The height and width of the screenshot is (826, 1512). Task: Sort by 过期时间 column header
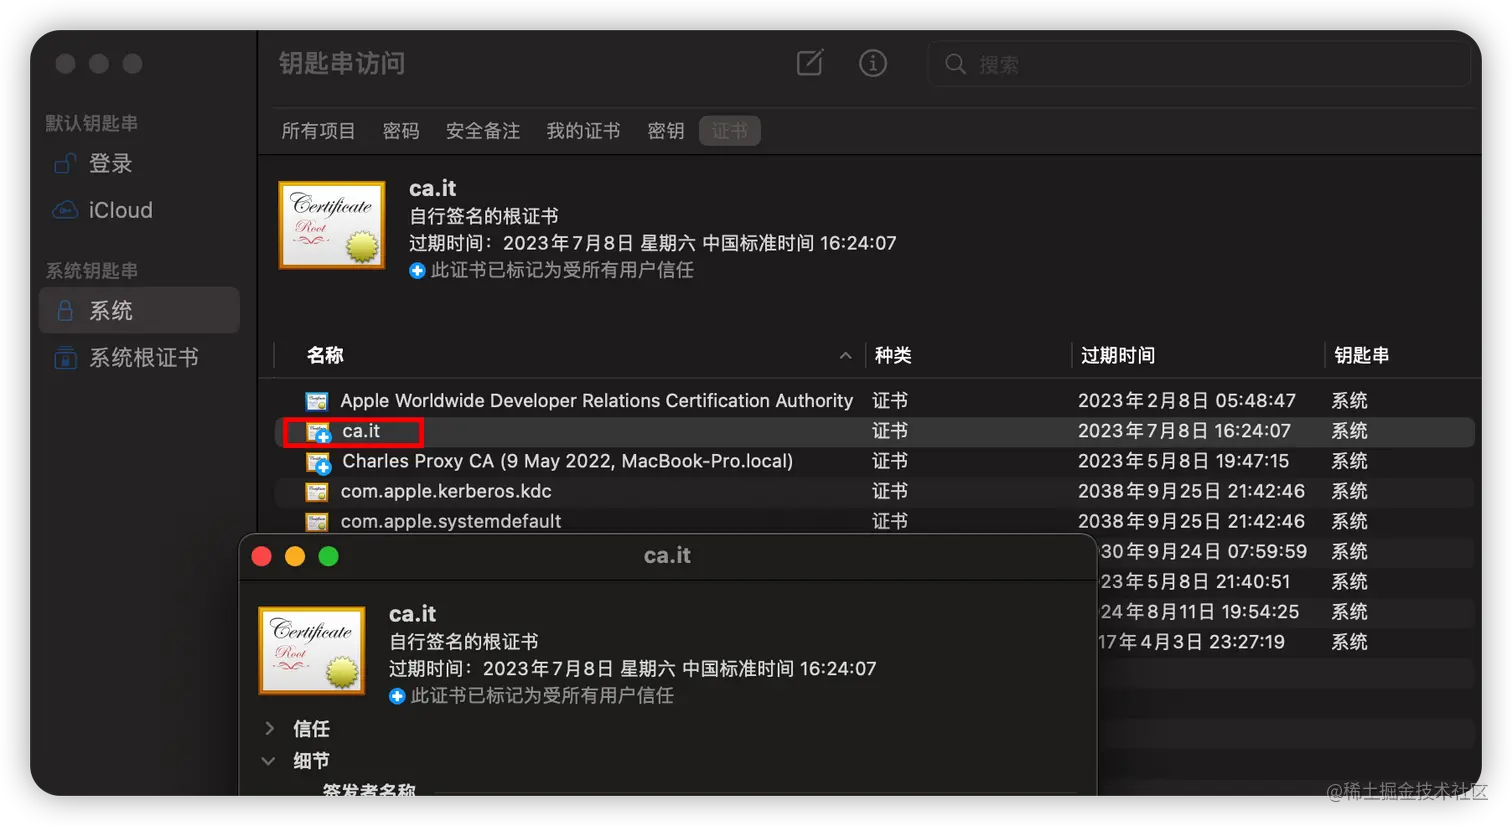[x=1117, y=355]
